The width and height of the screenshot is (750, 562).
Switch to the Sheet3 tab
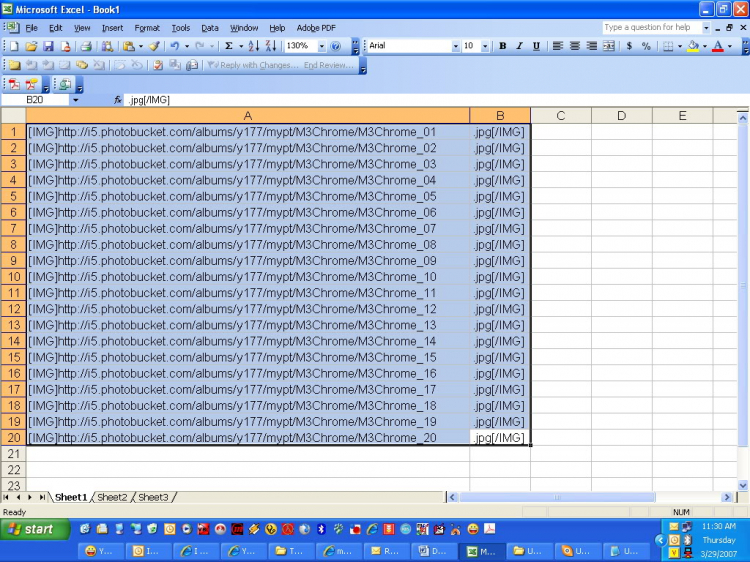pyautogui.click(x=153, y=497)
